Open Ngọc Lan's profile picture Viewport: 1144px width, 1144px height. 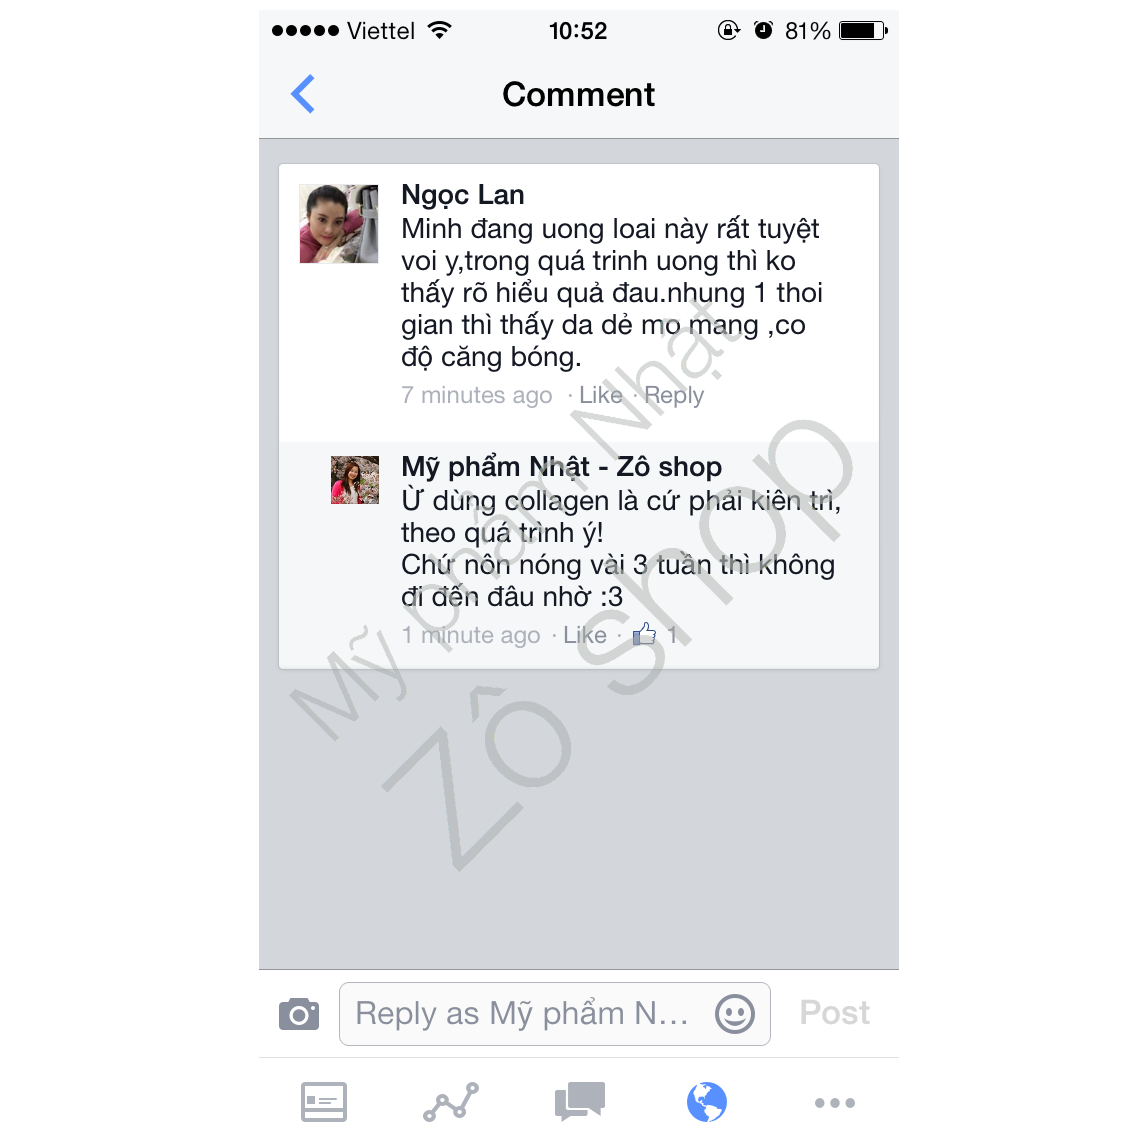coord(339,223)
